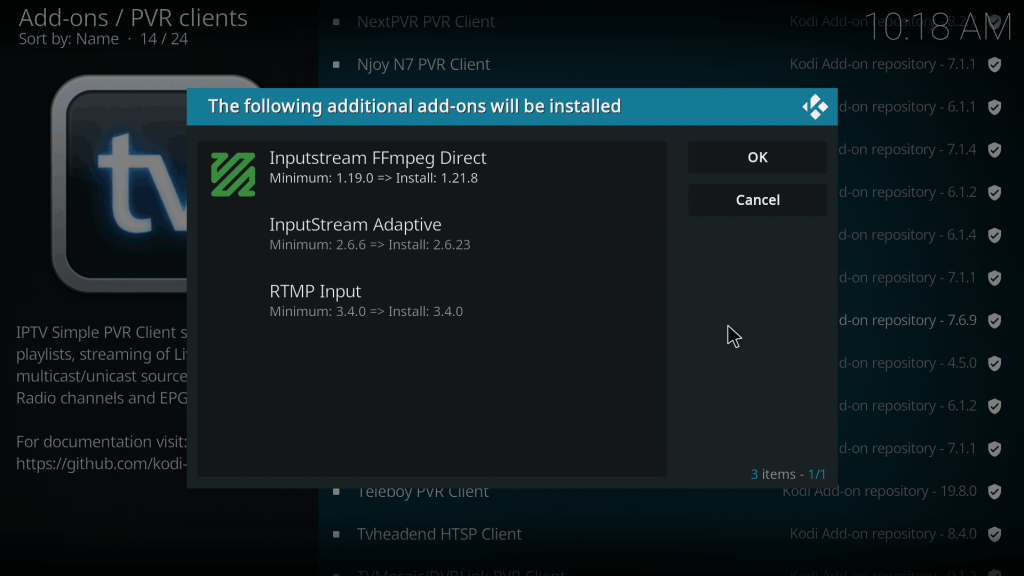Image resolution: width=1024 pixels, height=576 pixels.
Task: Click verified shield icon on 7.6.9 row
Action: (994, 321)
